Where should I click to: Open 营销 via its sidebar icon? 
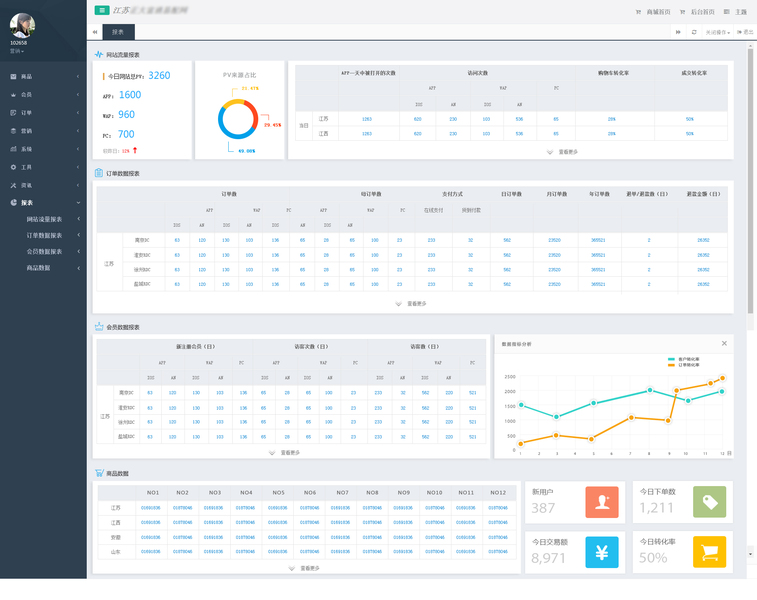coord(13,131)
